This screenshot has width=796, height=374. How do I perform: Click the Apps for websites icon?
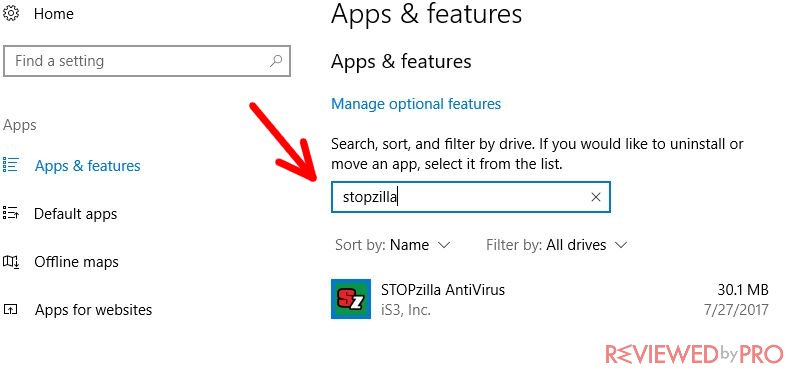point(11,309)
